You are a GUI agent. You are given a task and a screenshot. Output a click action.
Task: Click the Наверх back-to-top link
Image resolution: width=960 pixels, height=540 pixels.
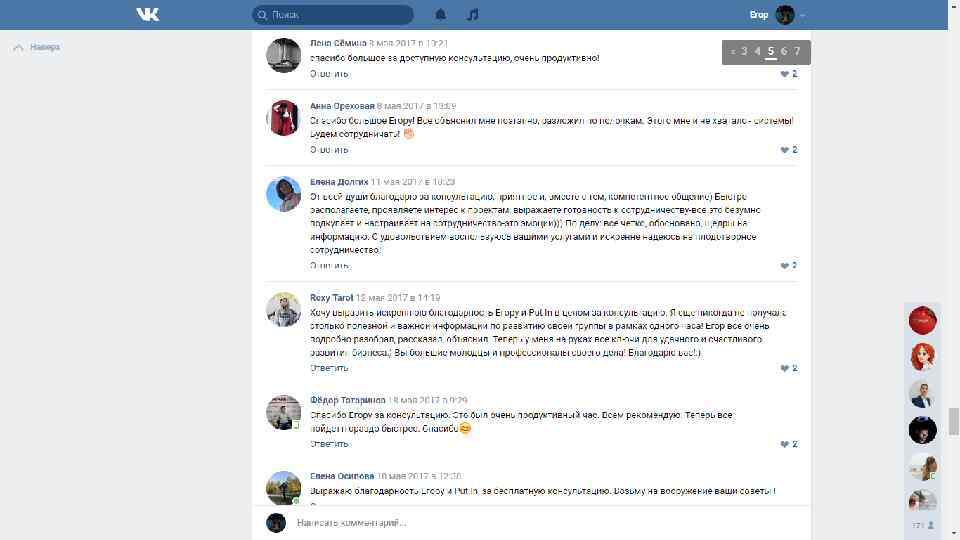tap(37, 47)
